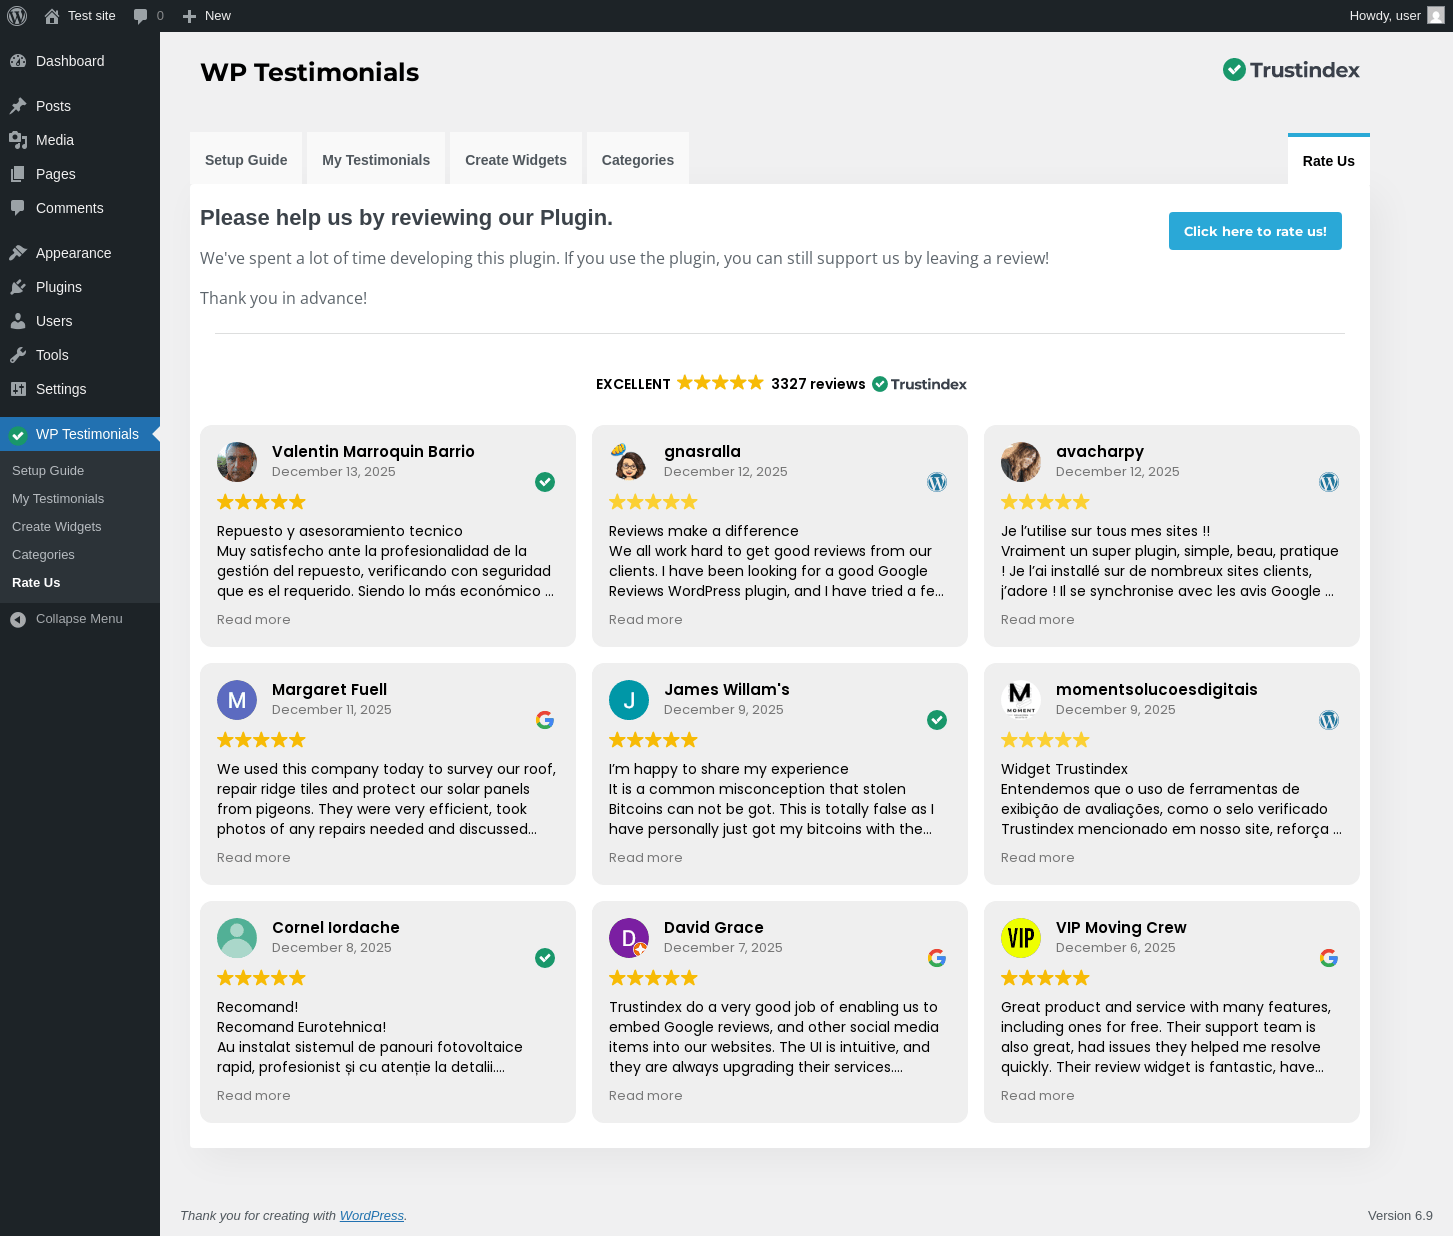Follow the WordPress link in the footer
Viewport: 1453px width, 1236px height.
[372, 1216]
